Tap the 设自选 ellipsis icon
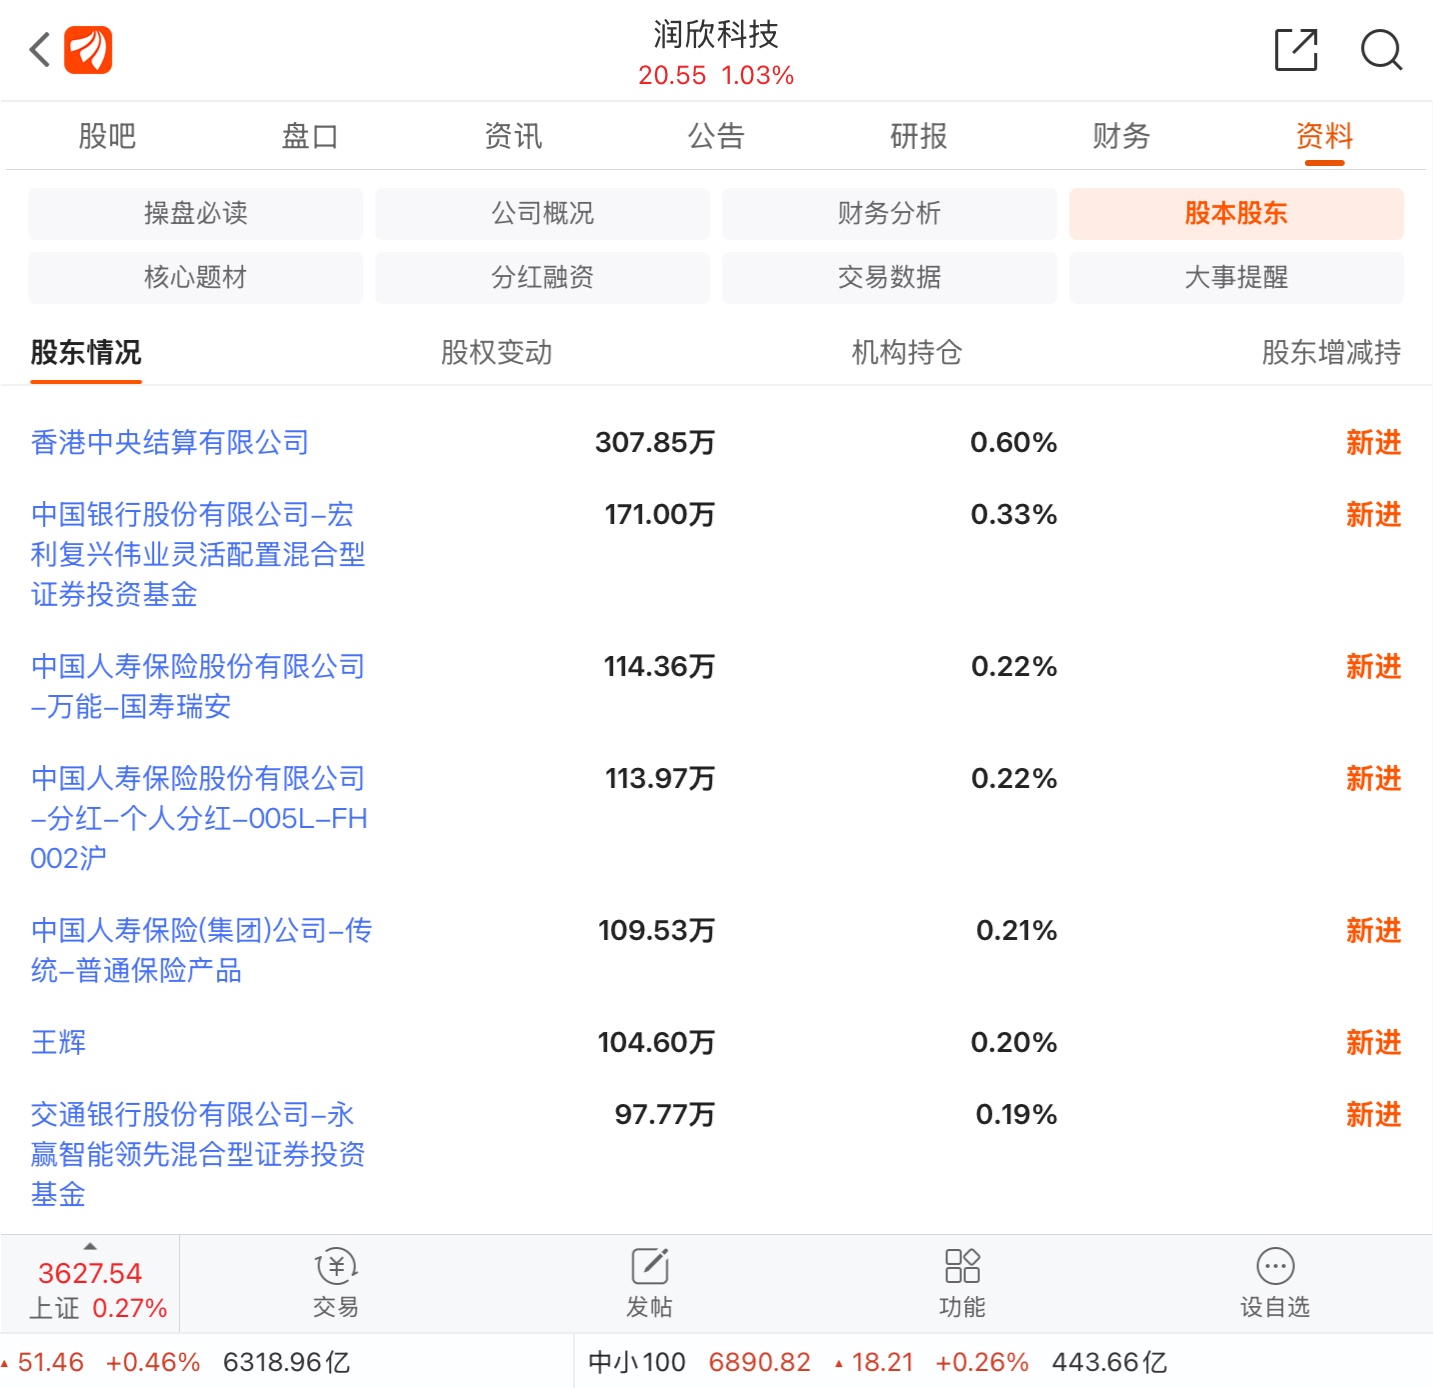The image size is (1433, 1388). pyautogui.click(x=1275, y=1267)
